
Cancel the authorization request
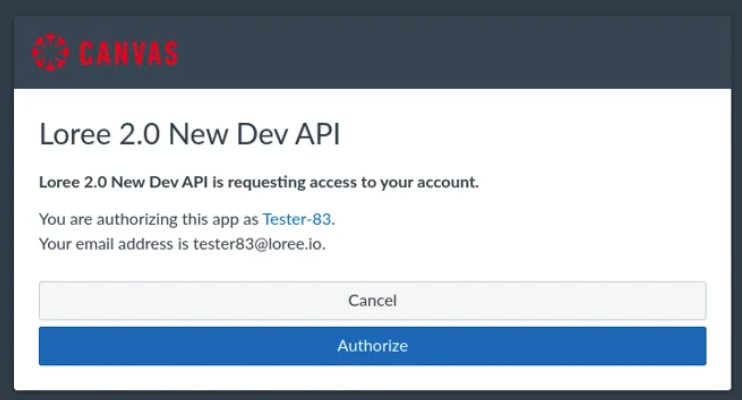(x=372, y=301)
